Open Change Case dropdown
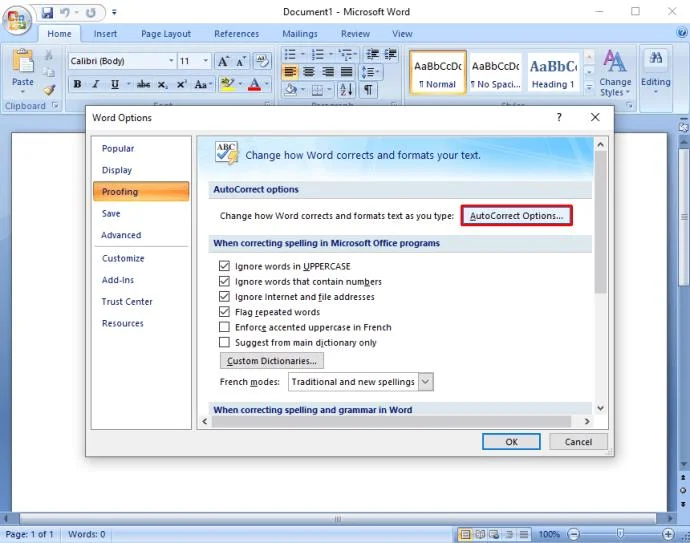The height and width of the screenshot is (543, 690). pos(203,84)
